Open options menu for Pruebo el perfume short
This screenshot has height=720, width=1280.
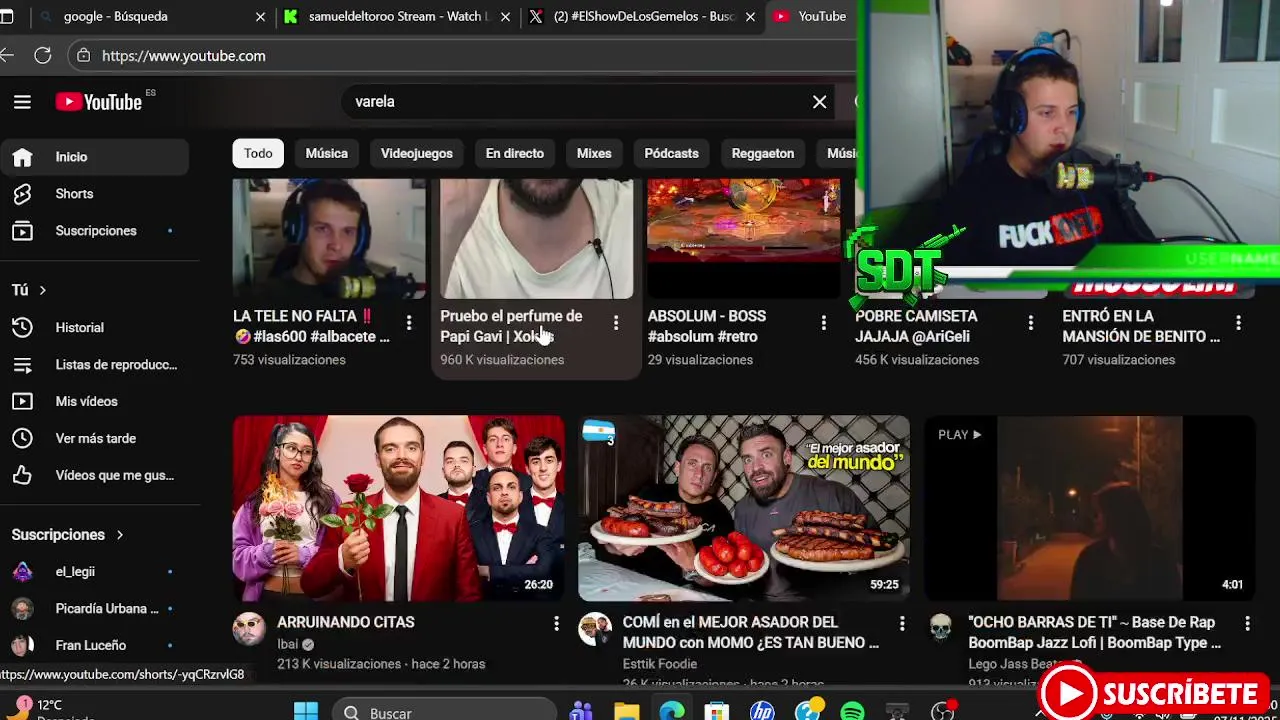point(616,322)
